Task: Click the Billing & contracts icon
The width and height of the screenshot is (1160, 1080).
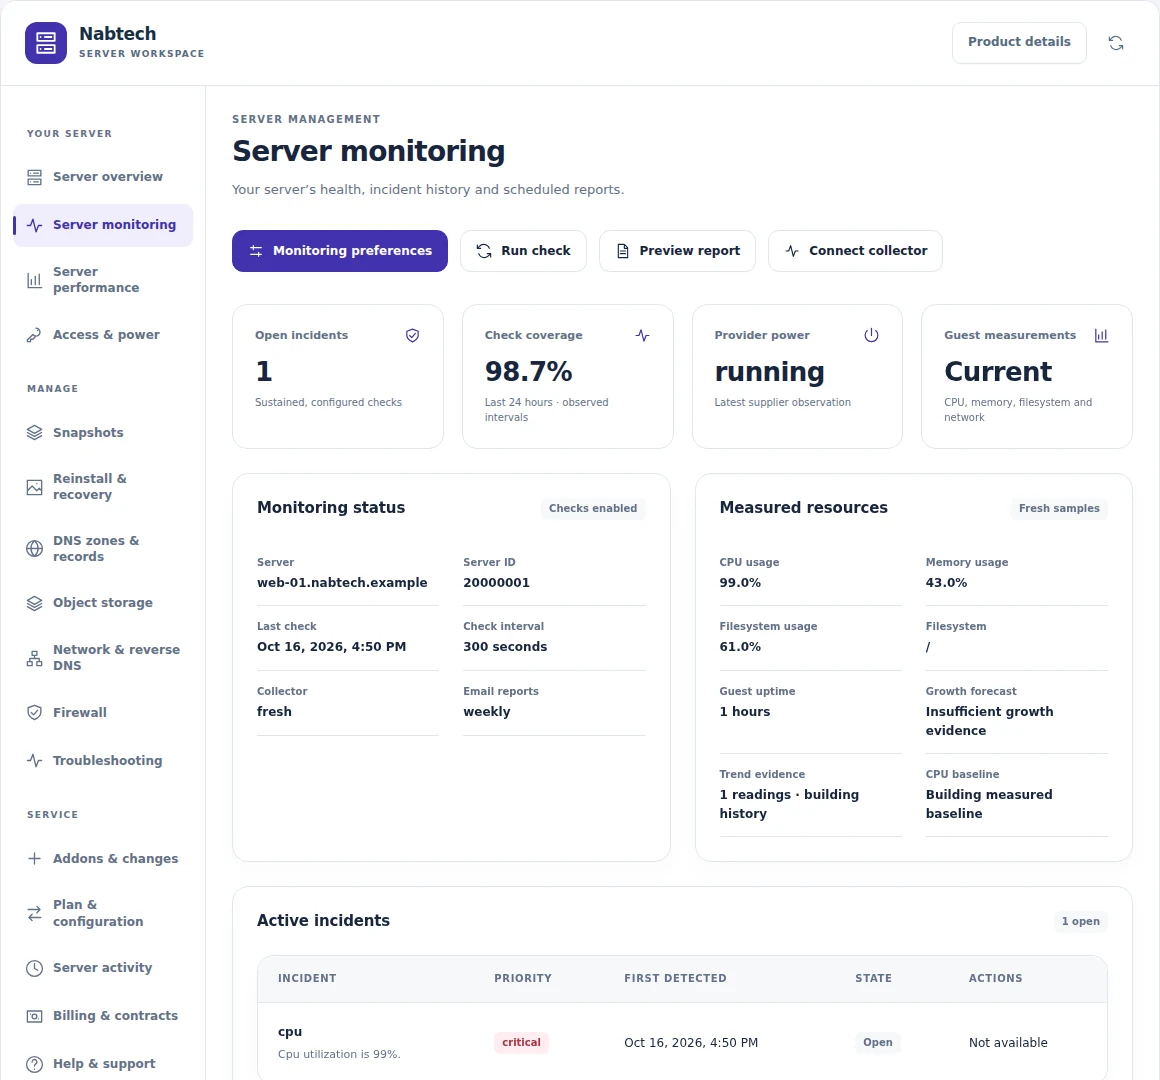Action: 35,1016
